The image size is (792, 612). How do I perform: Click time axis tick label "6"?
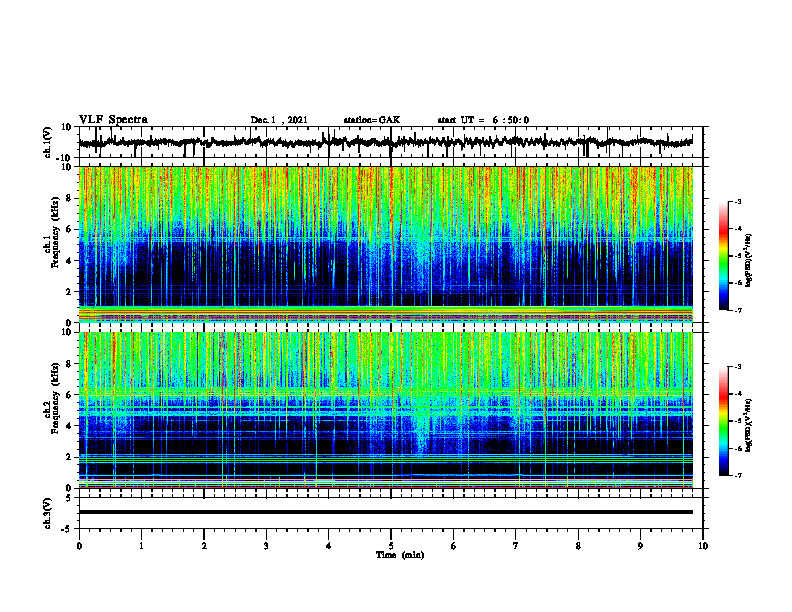click(454, 546)
